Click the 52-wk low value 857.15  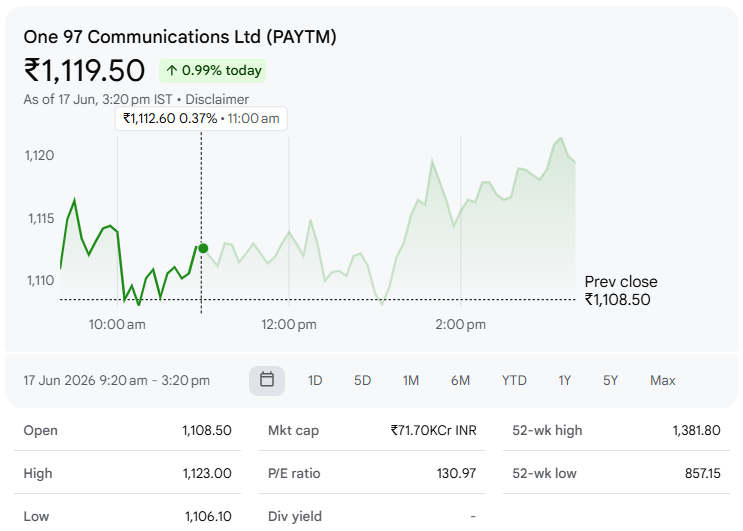click(x=703, y=474)
